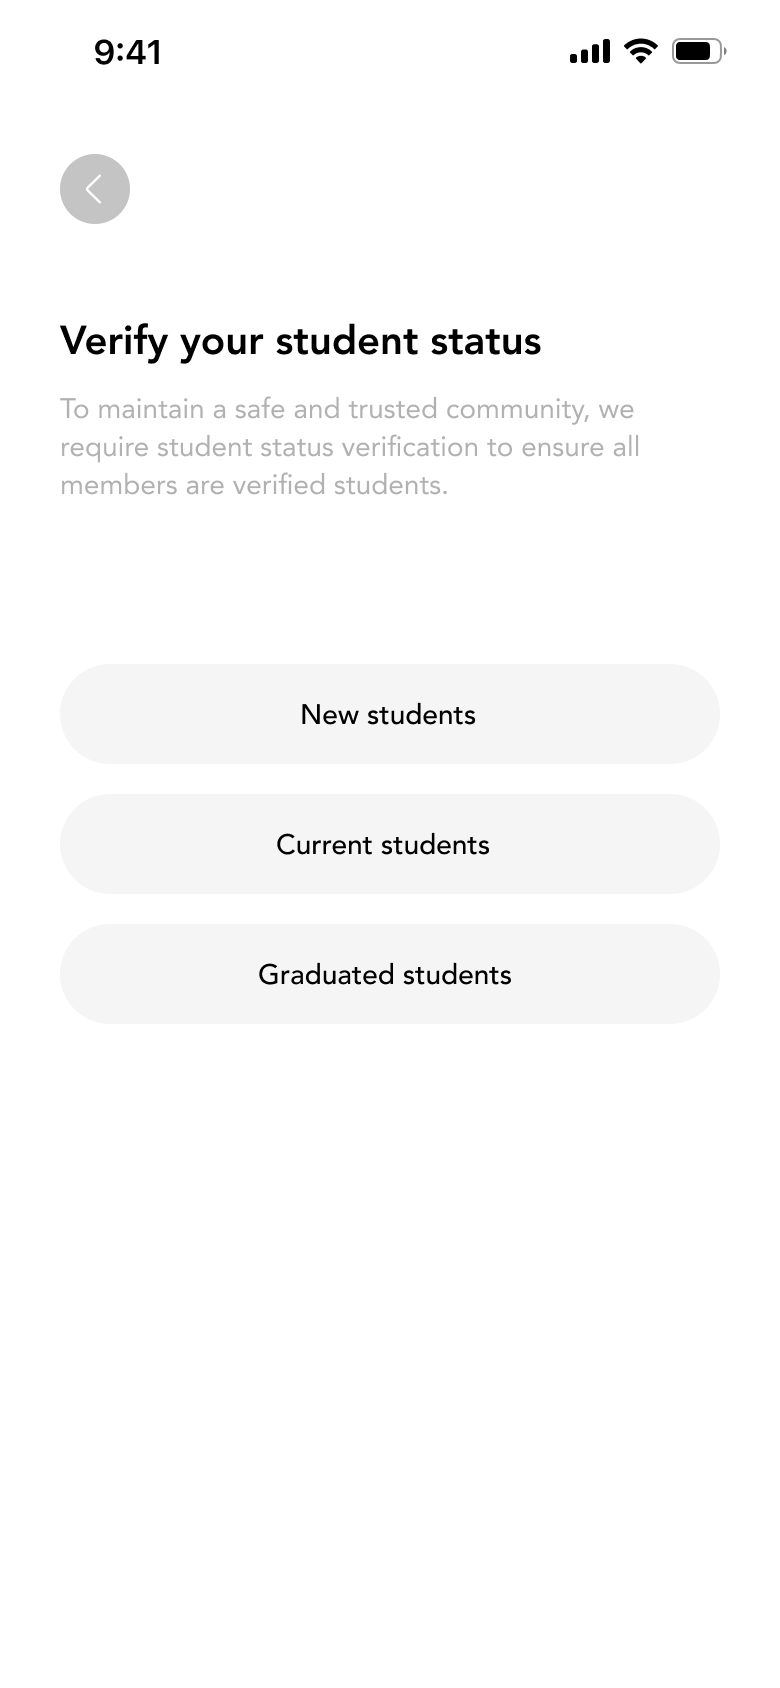
Task: Click the 'members are verified students' text line
Action: 254,485
